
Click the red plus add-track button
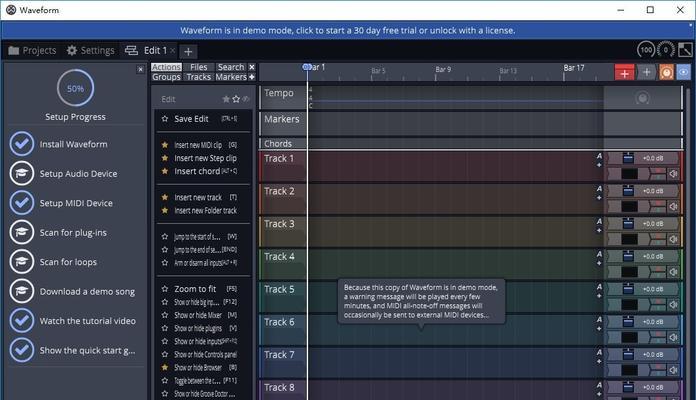click(624, 73)
